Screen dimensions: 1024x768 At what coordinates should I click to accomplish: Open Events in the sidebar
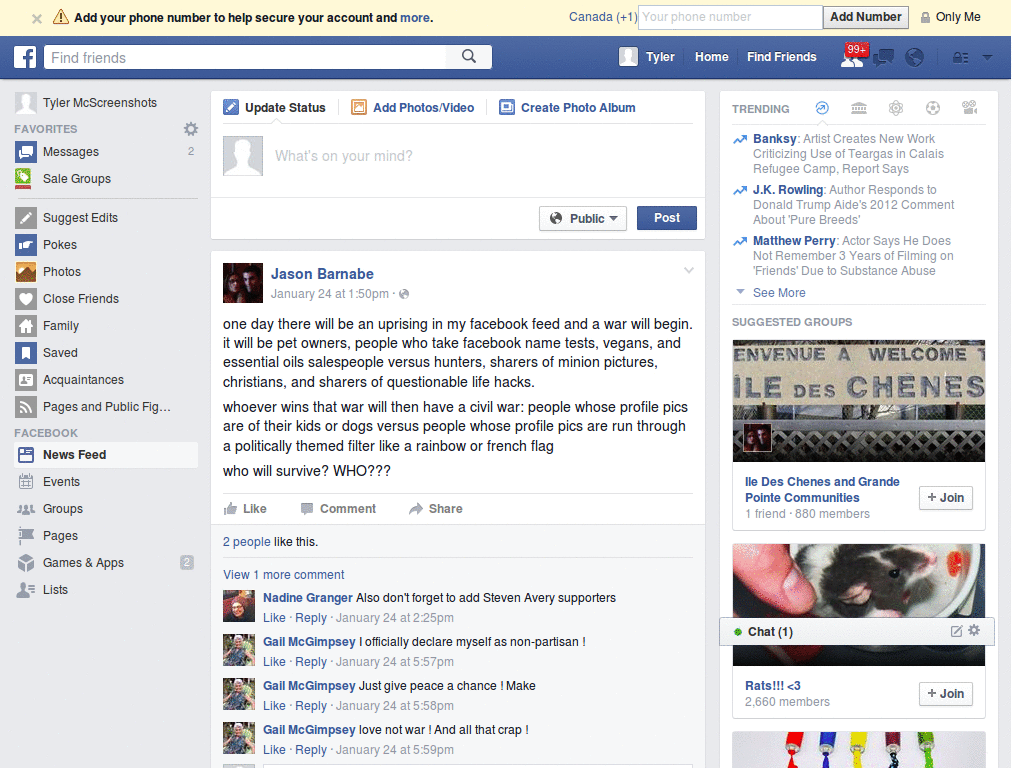click(106, 482)
